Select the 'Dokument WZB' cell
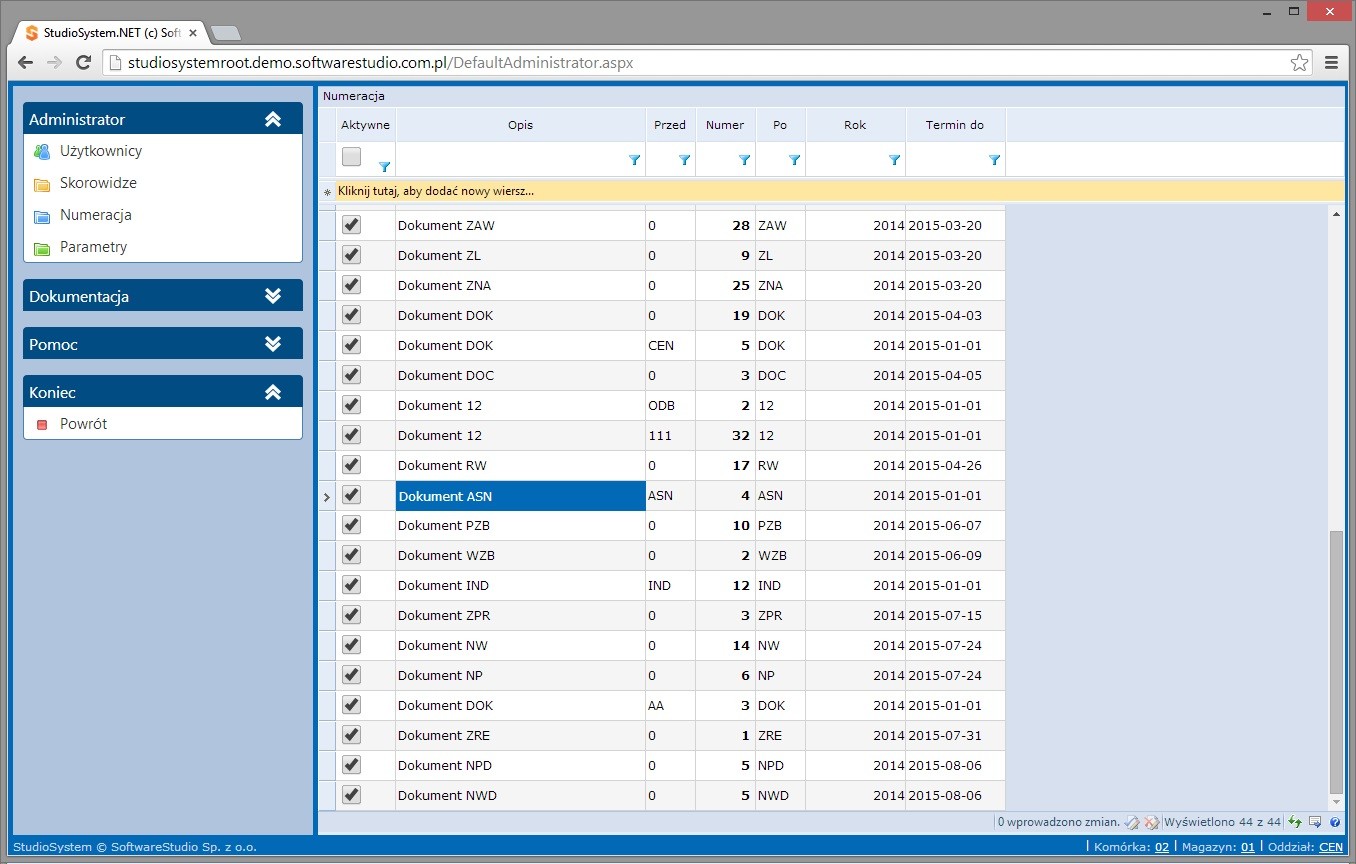The width and height of the screenshot is (1356, 864). point(521,555)
